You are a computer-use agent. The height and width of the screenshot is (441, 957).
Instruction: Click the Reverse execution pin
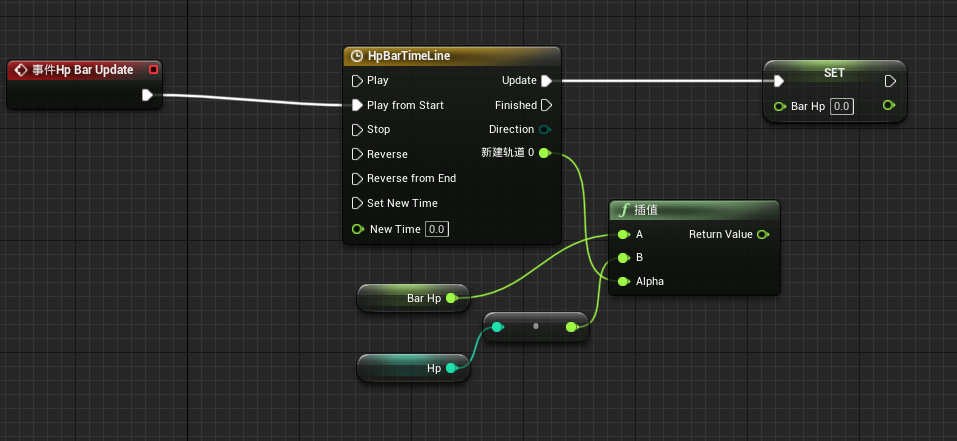pos(357,154)
